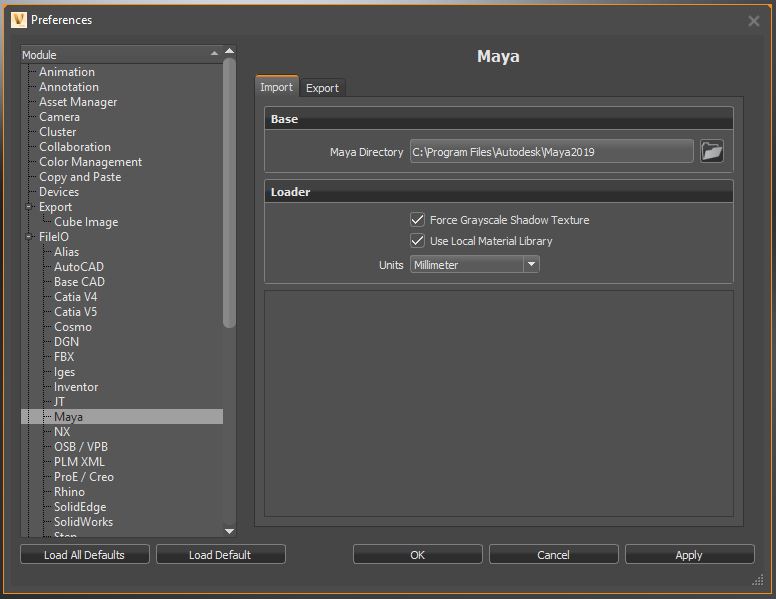
Task: Click the scroll-up arrow of module list
Action: point(229,50)
